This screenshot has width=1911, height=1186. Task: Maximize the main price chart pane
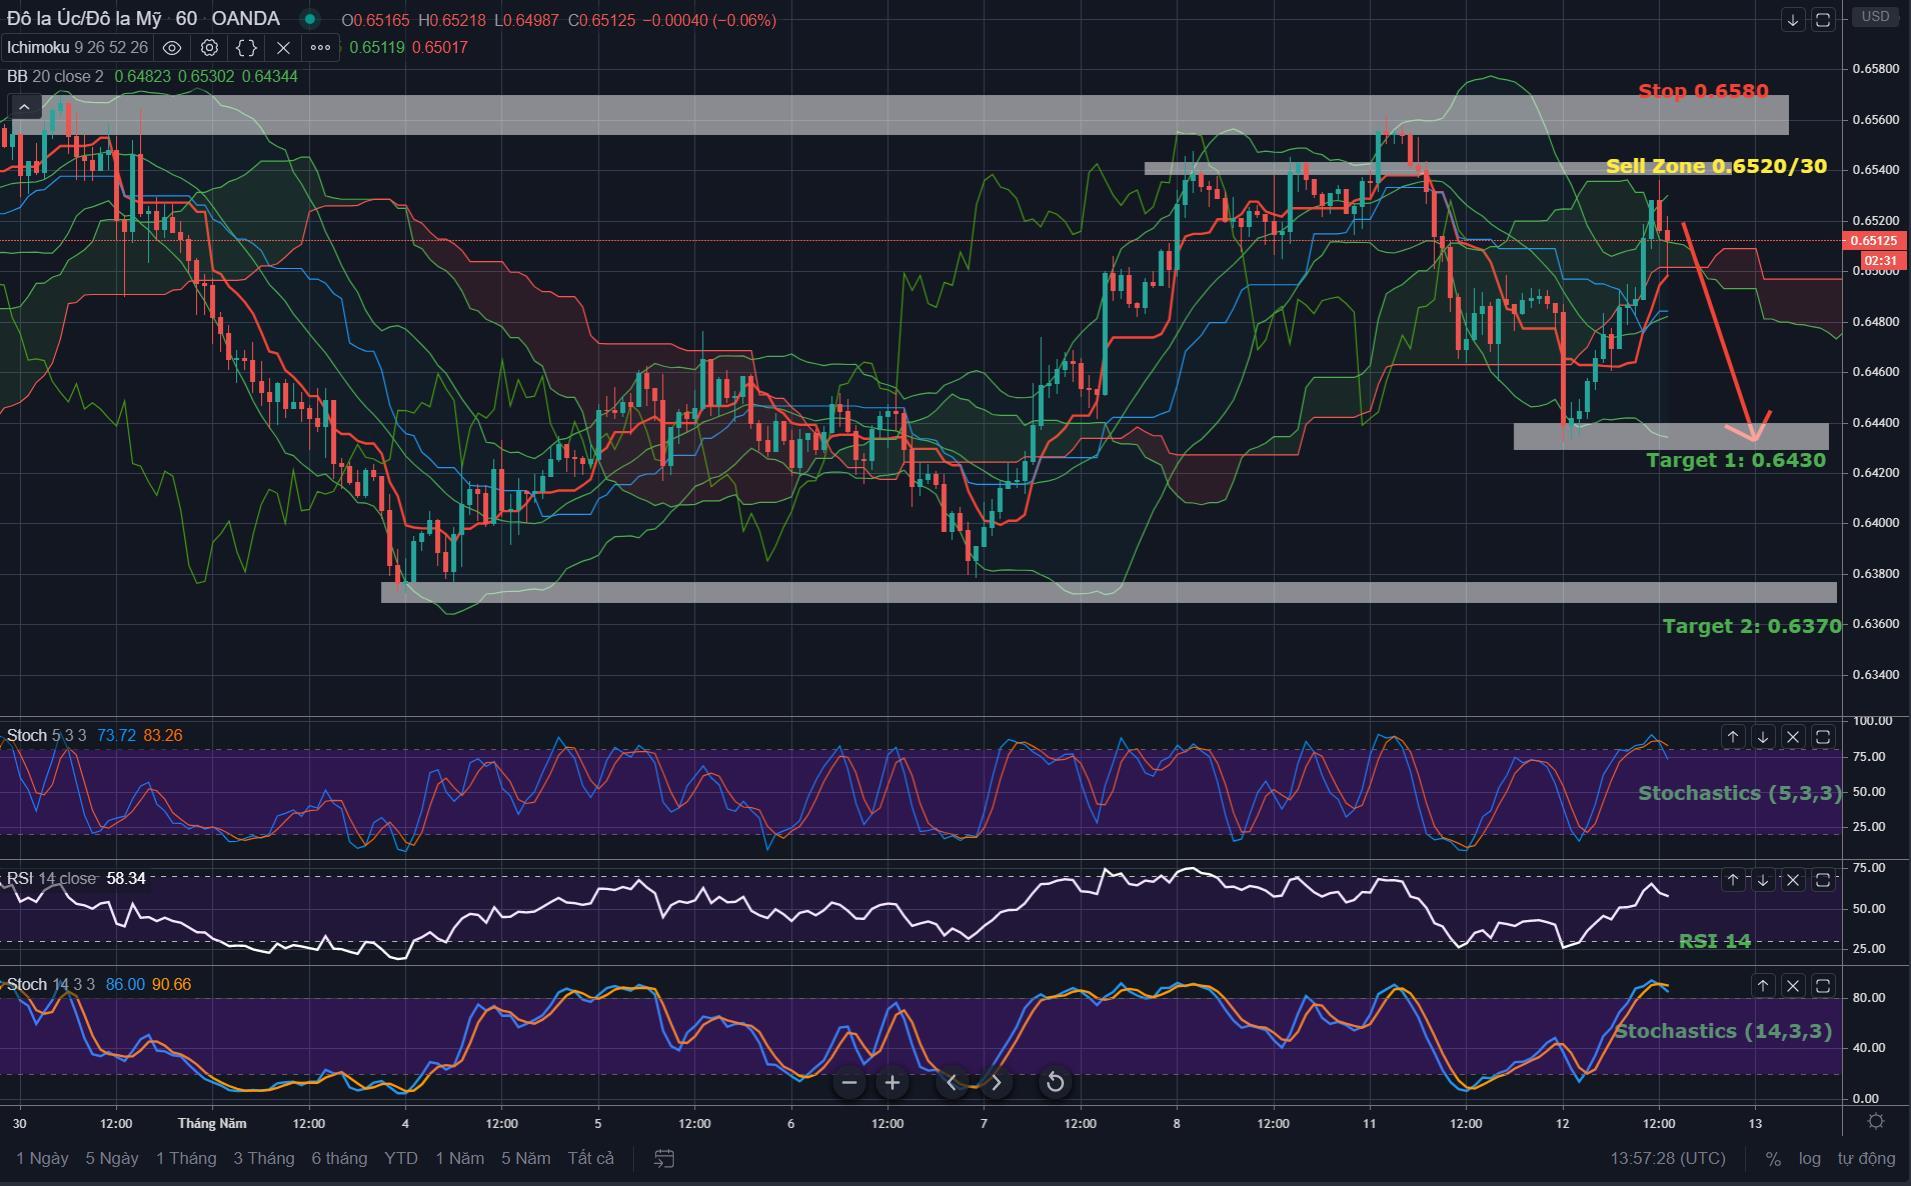tap(1823, 19)
